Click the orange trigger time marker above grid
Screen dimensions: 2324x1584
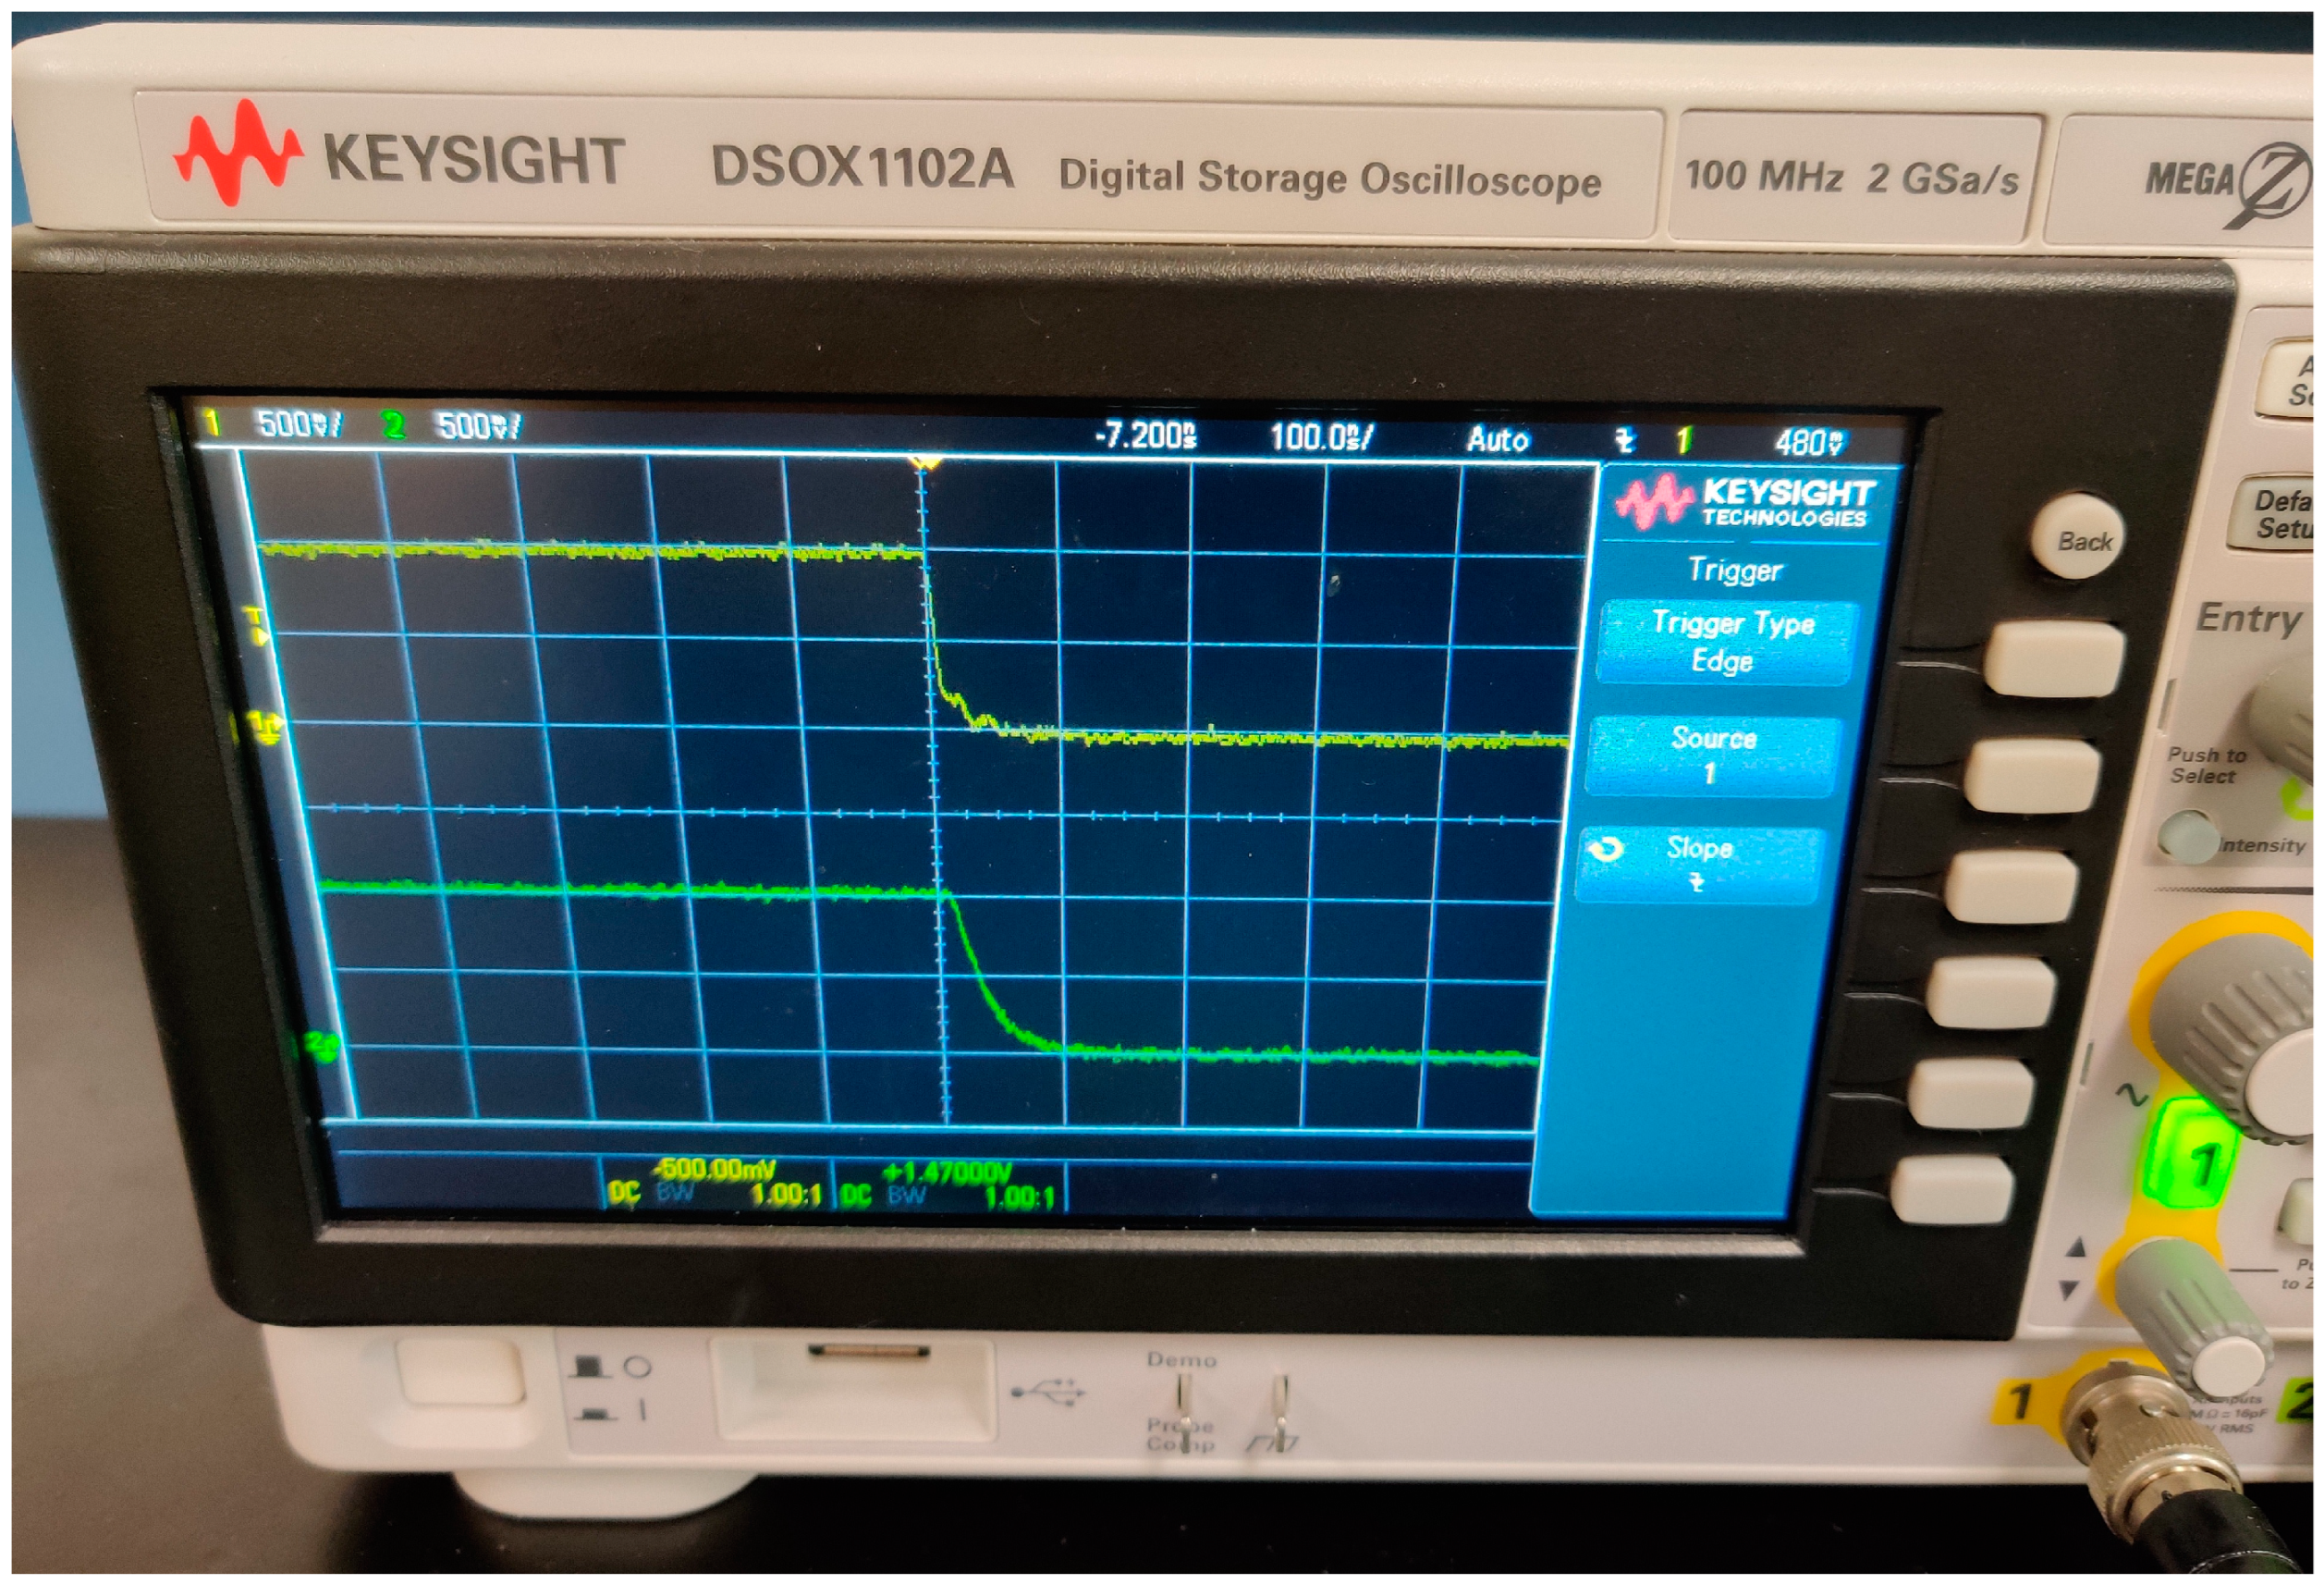point(925,464)
